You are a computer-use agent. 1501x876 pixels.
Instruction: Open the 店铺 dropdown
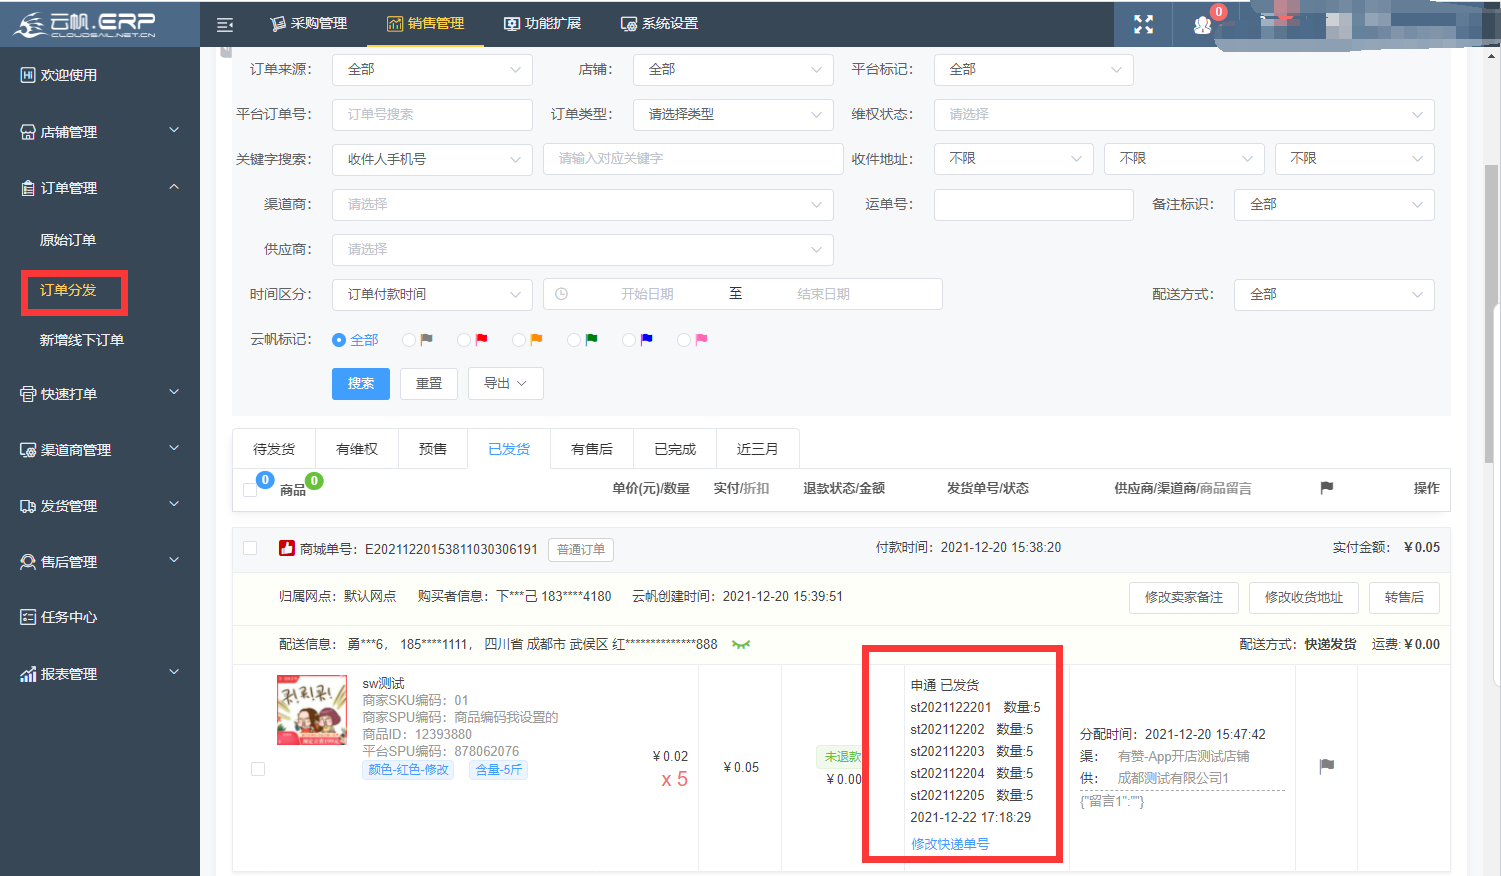pyautogui.click(x=733, y=69)
